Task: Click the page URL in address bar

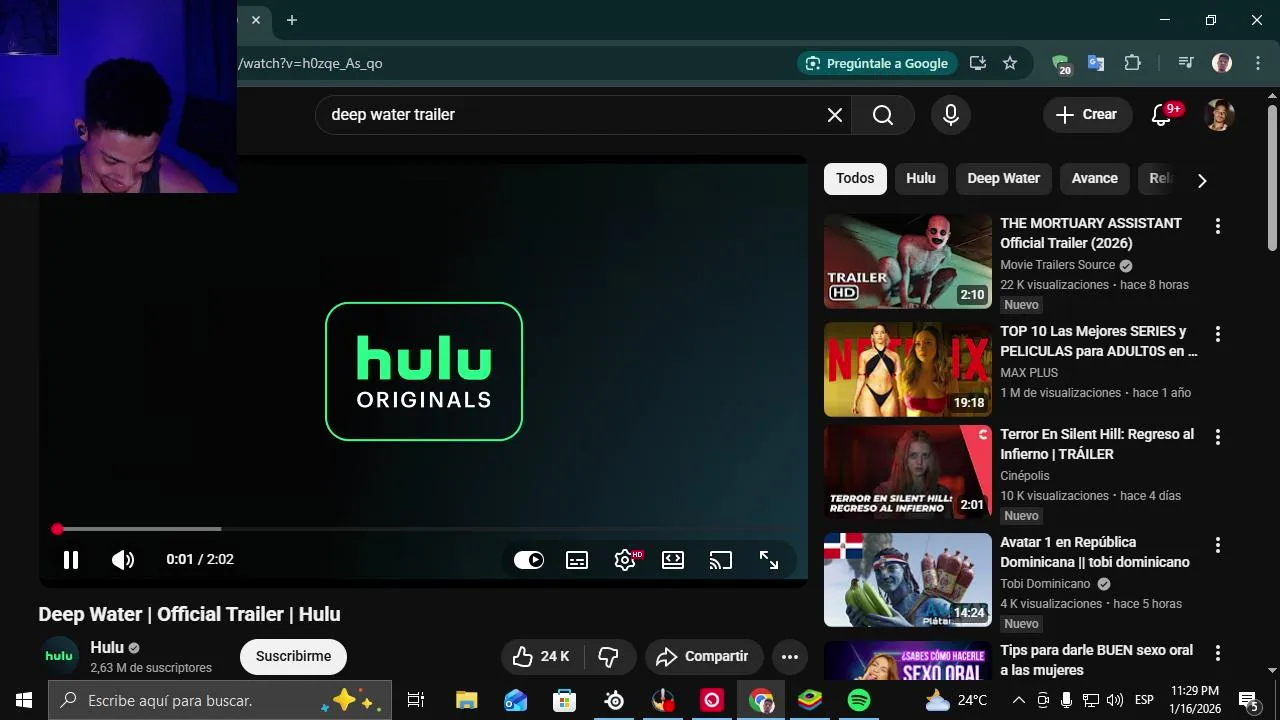Action: (x=311, y=63)
